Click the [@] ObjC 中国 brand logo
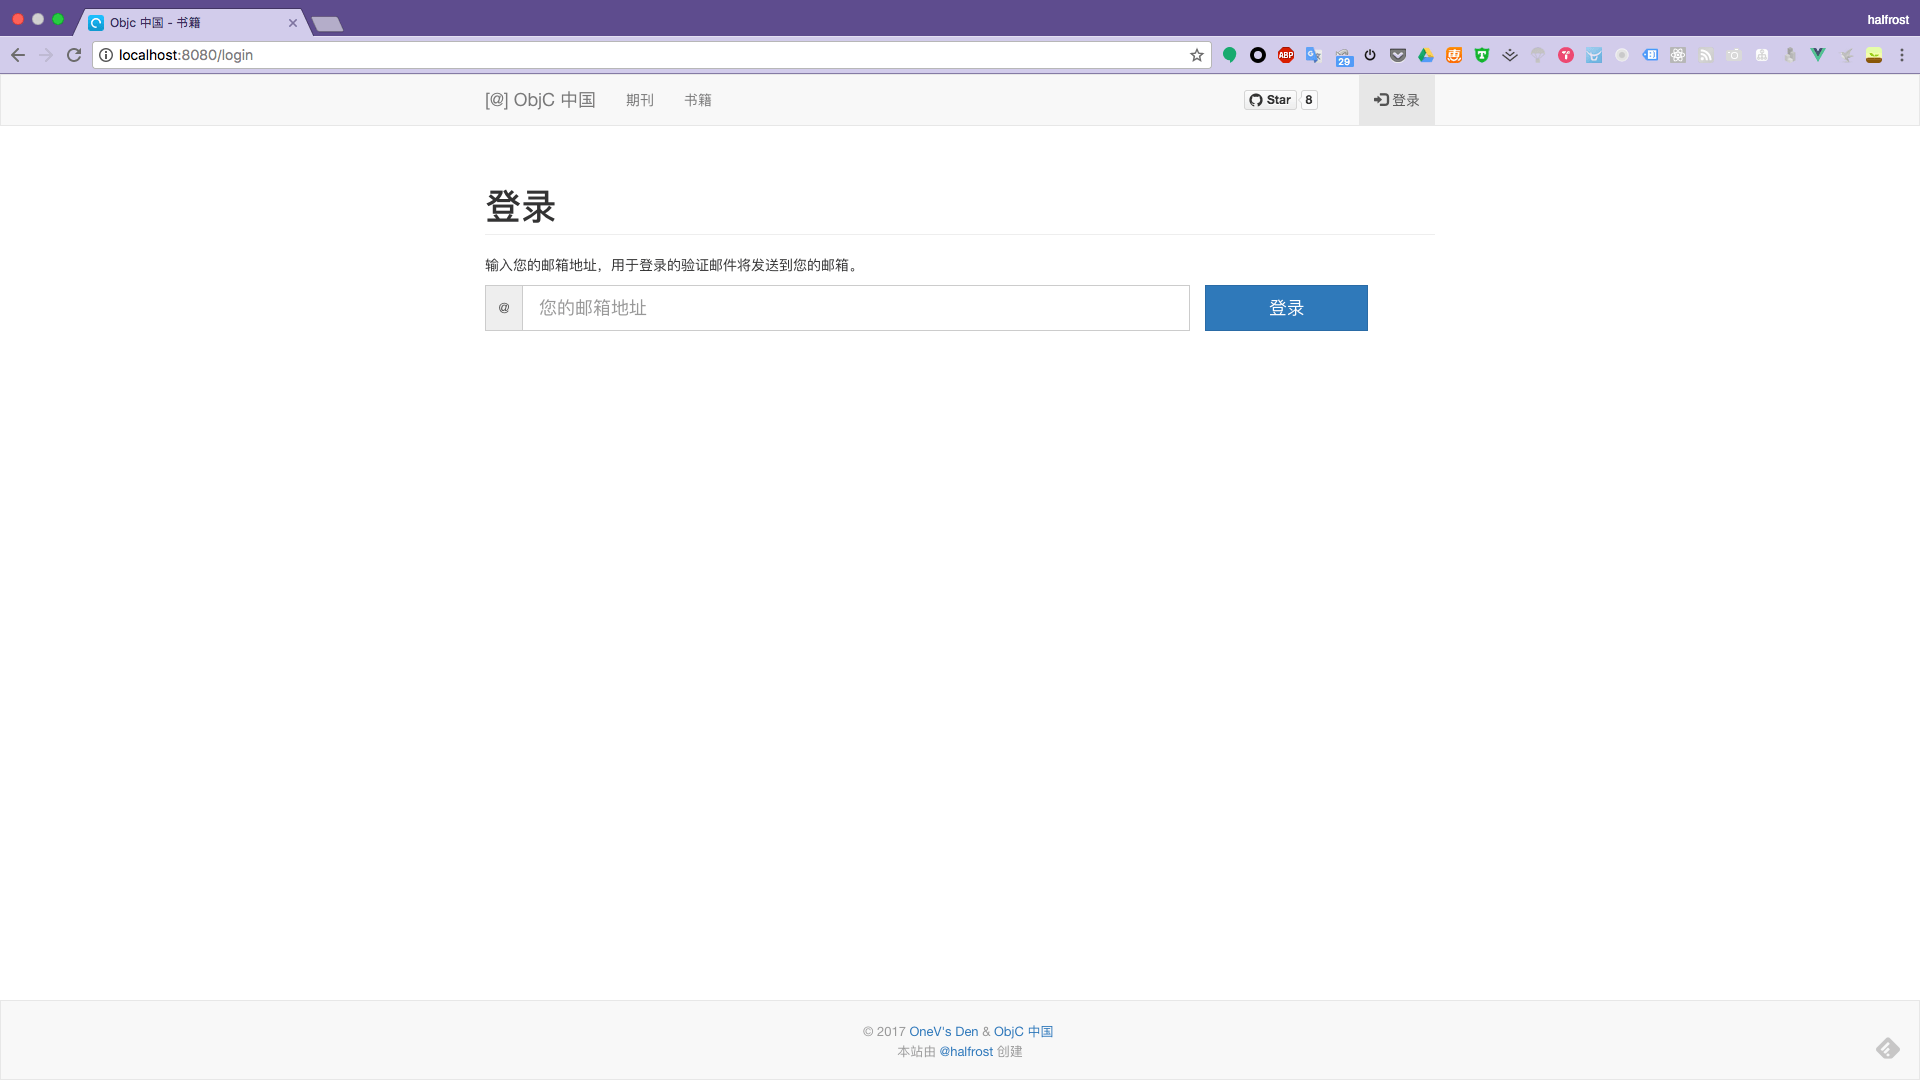 (x=540, y=100)
